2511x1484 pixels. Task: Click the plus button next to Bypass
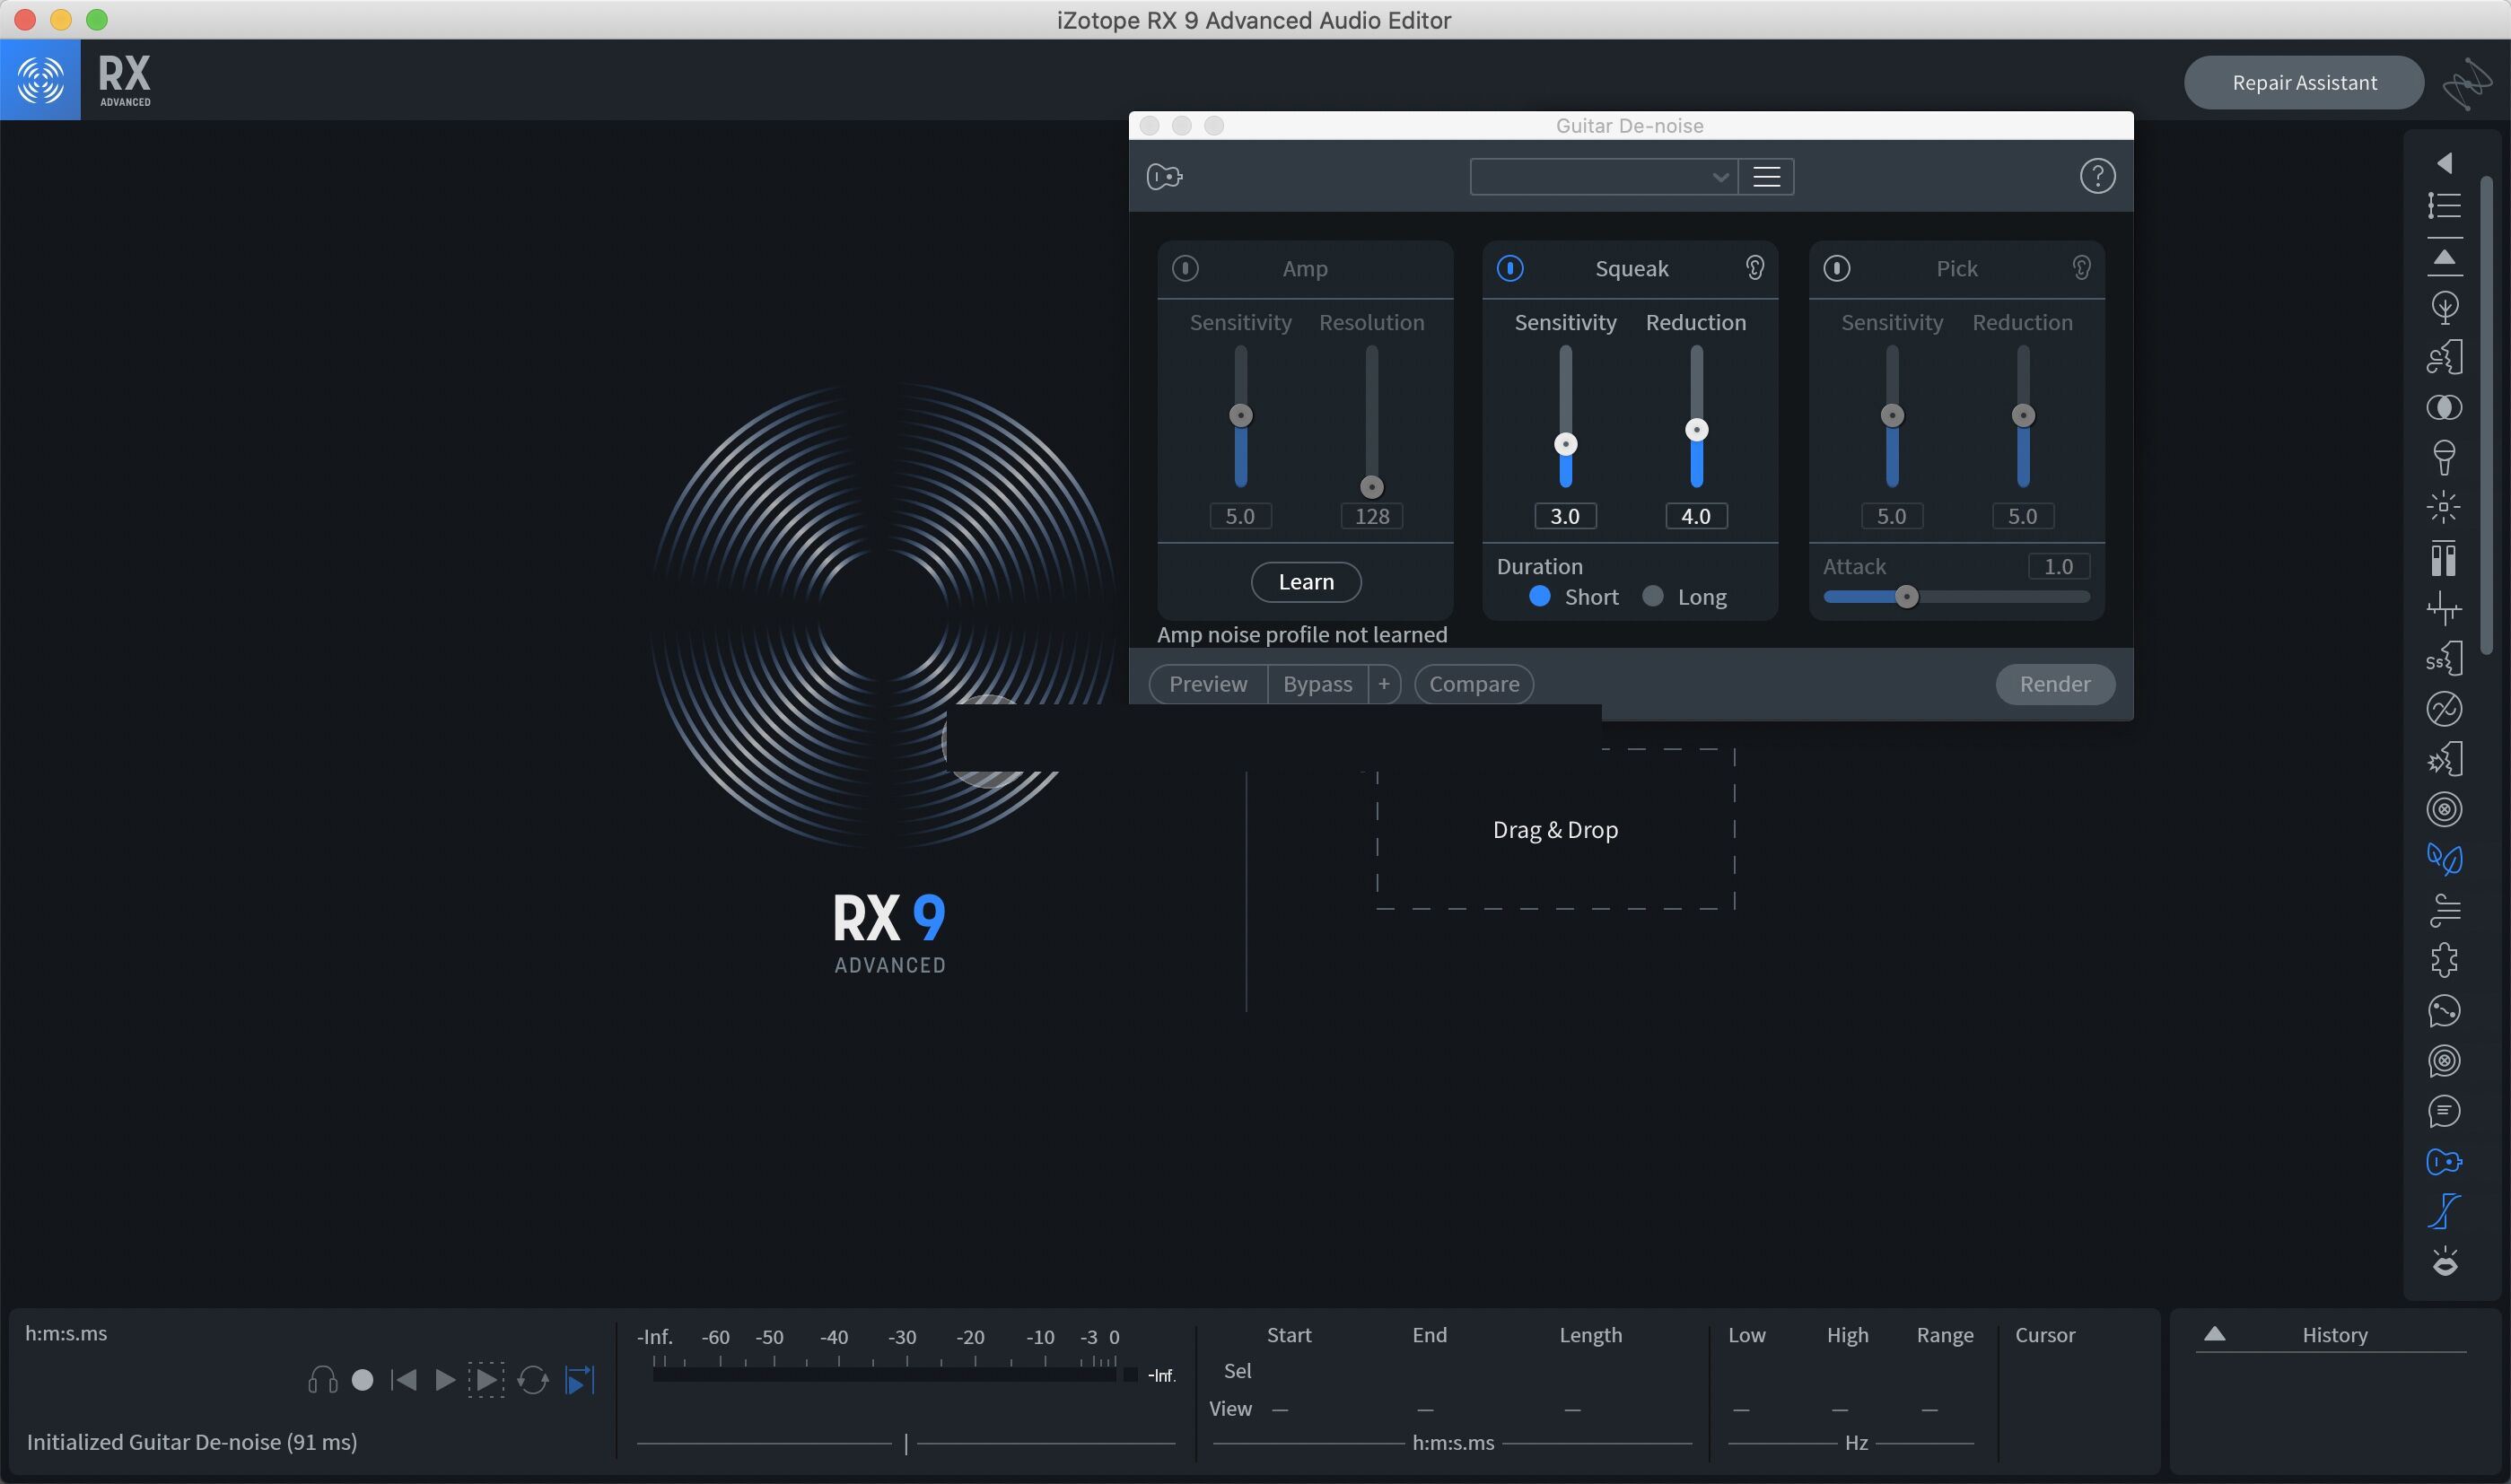coord(1384,682)
